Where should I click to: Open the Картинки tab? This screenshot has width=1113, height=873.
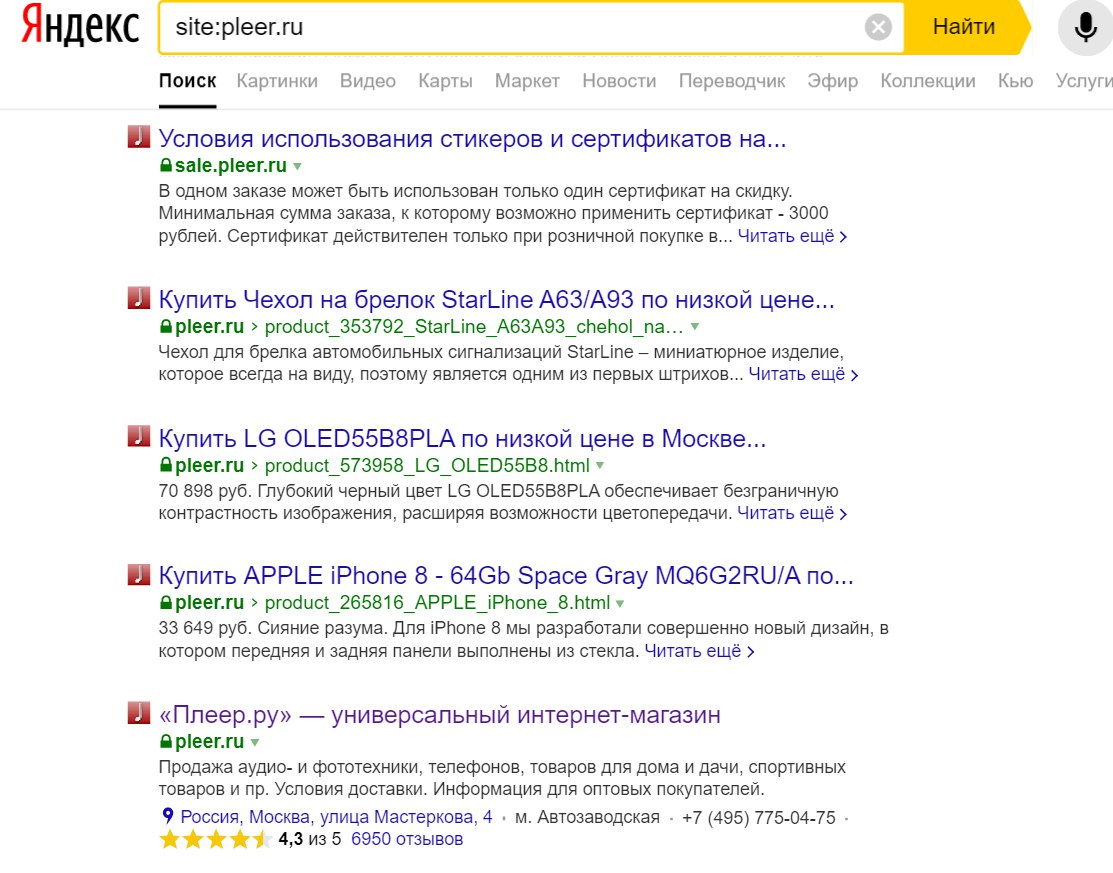[x=277, y=81]
